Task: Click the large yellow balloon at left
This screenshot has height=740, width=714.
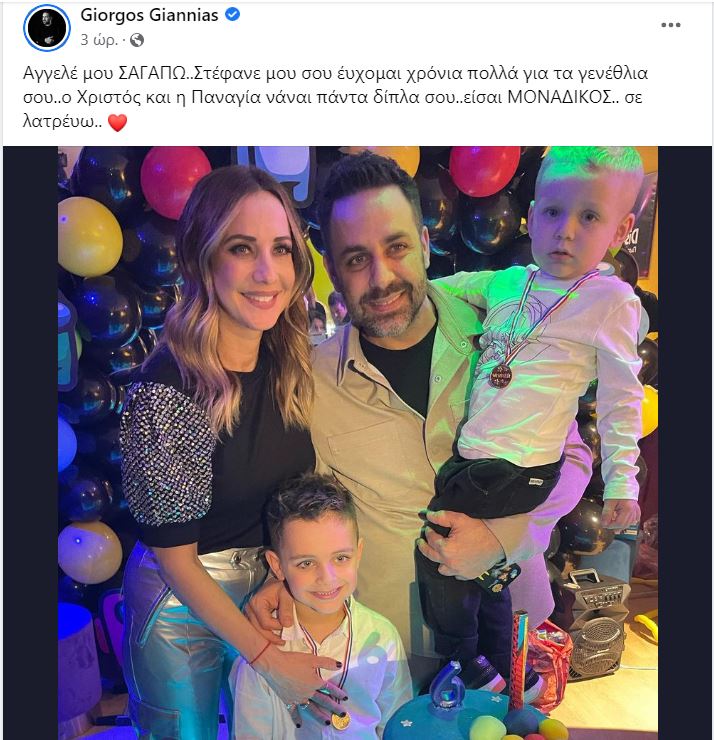Action: pos(89,236)
